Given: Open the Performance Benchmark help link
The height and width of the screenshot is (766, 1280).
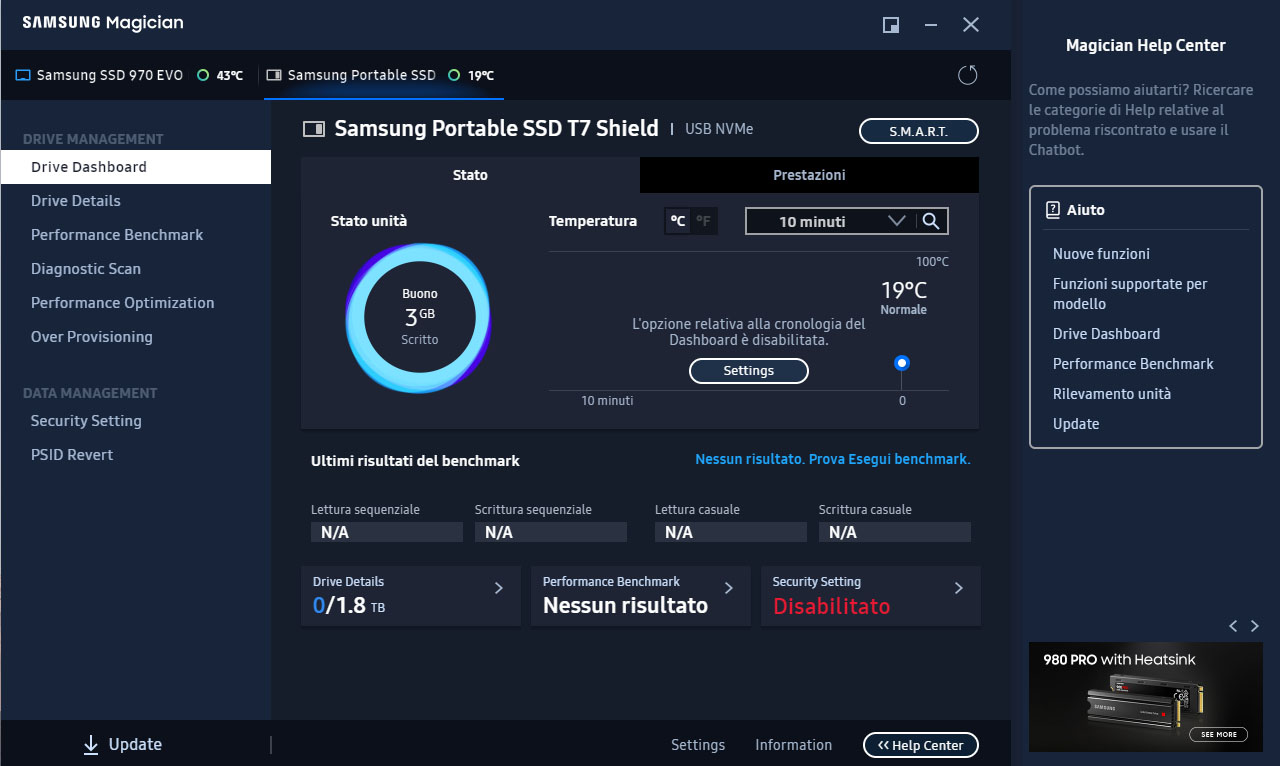Looking at the screenshot, I should pos(1133,364).
